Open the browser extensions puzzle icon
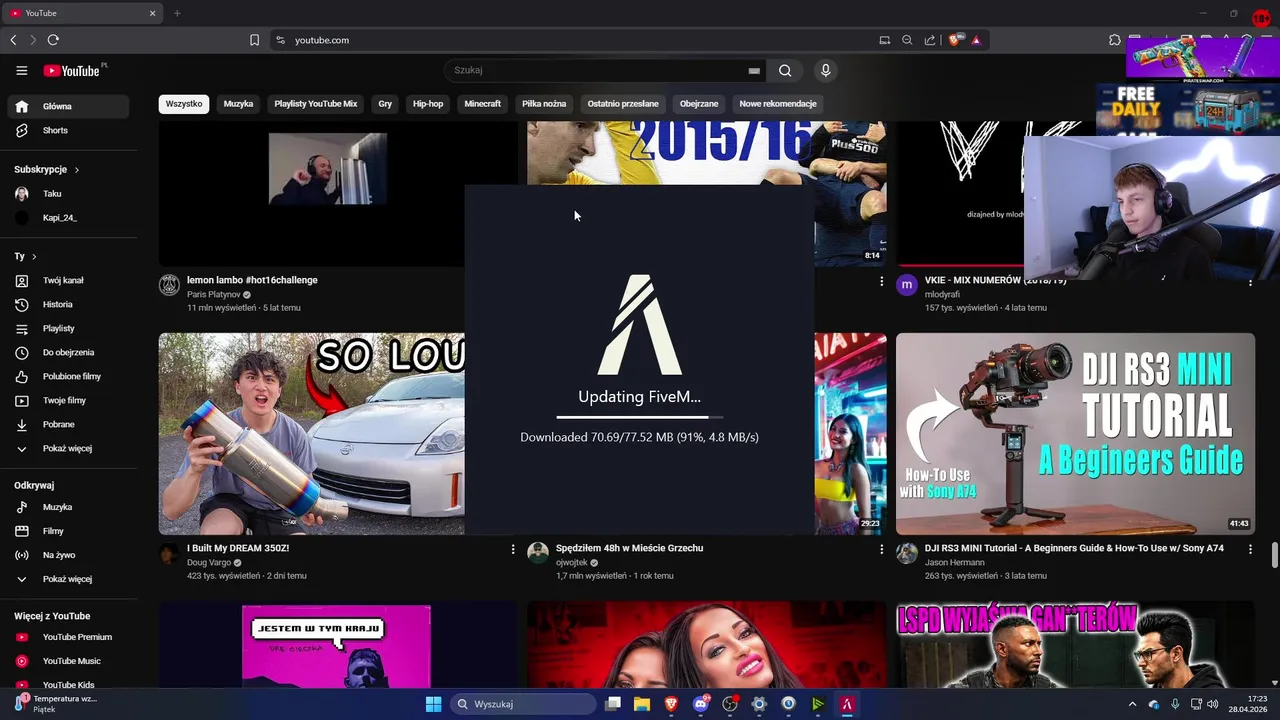This screenshot has width=1280, height=720. pyautogui.click(x=1115, y=40)
